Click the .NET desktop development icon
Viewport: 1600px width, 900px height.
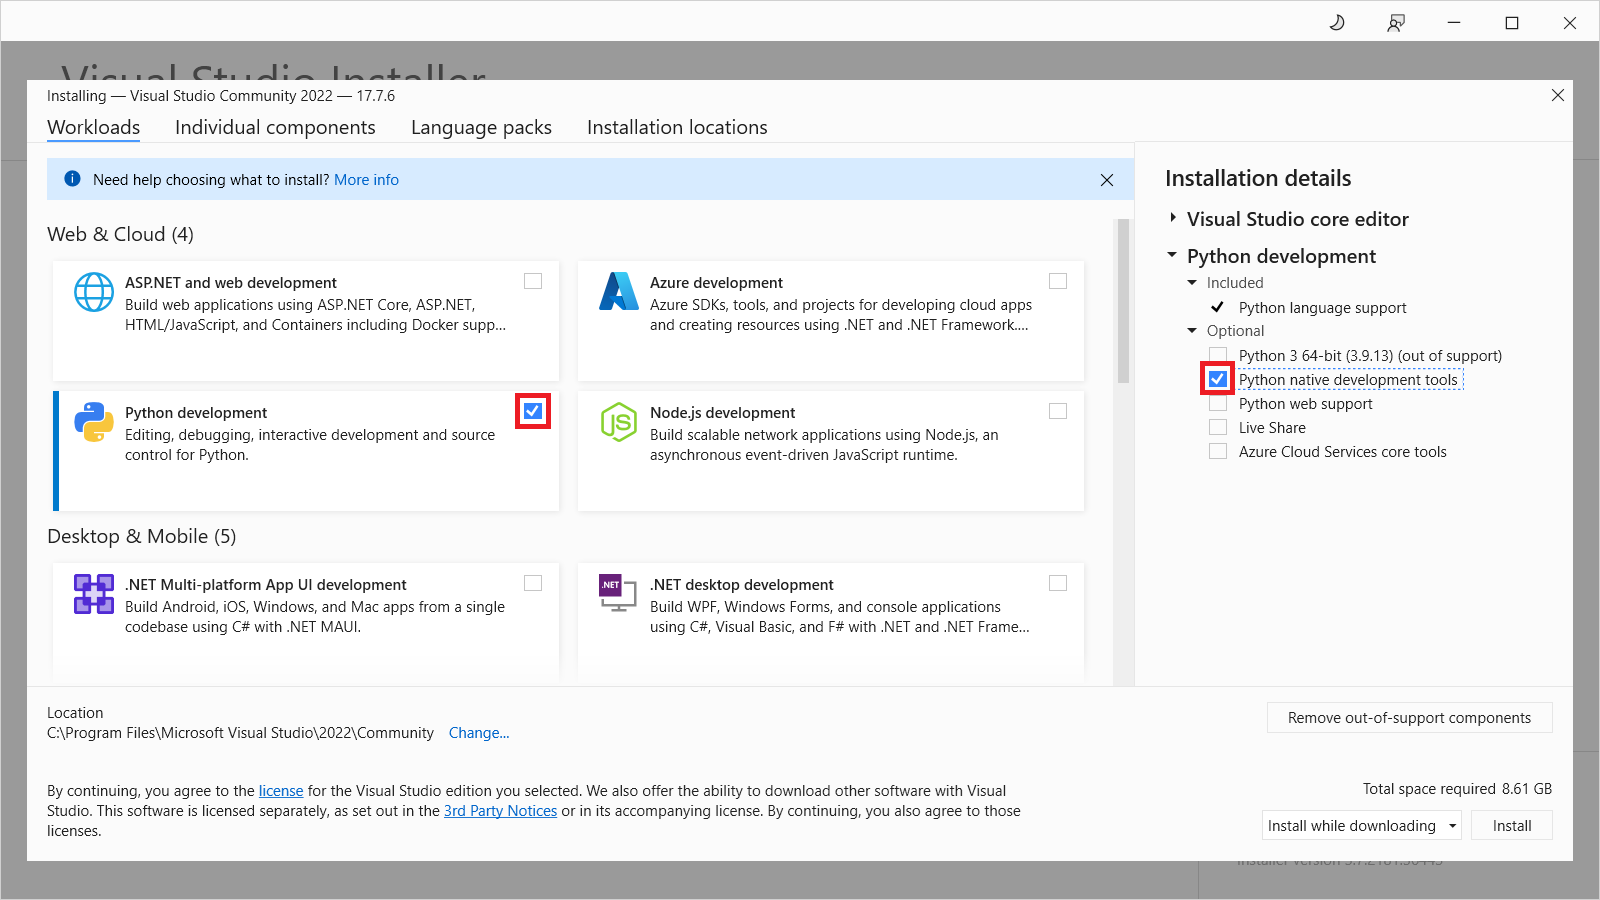(618, 592)
